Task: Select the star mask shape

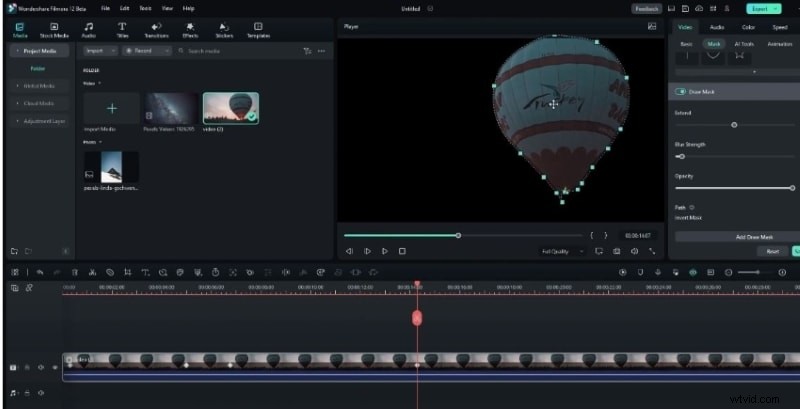Action: [x=739, y=56]
